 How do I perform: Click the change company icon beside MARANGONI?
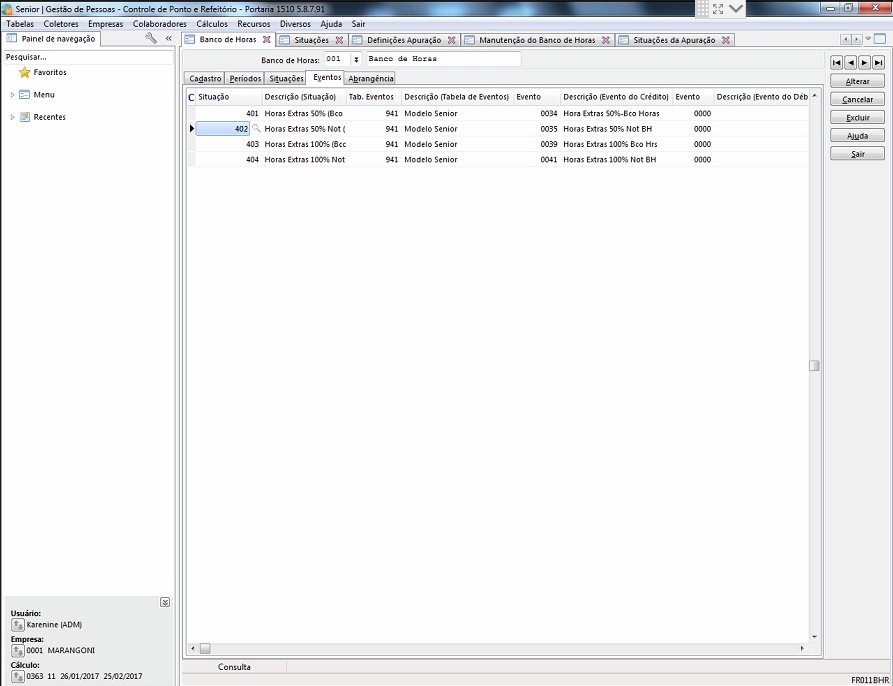click(18, 651)
